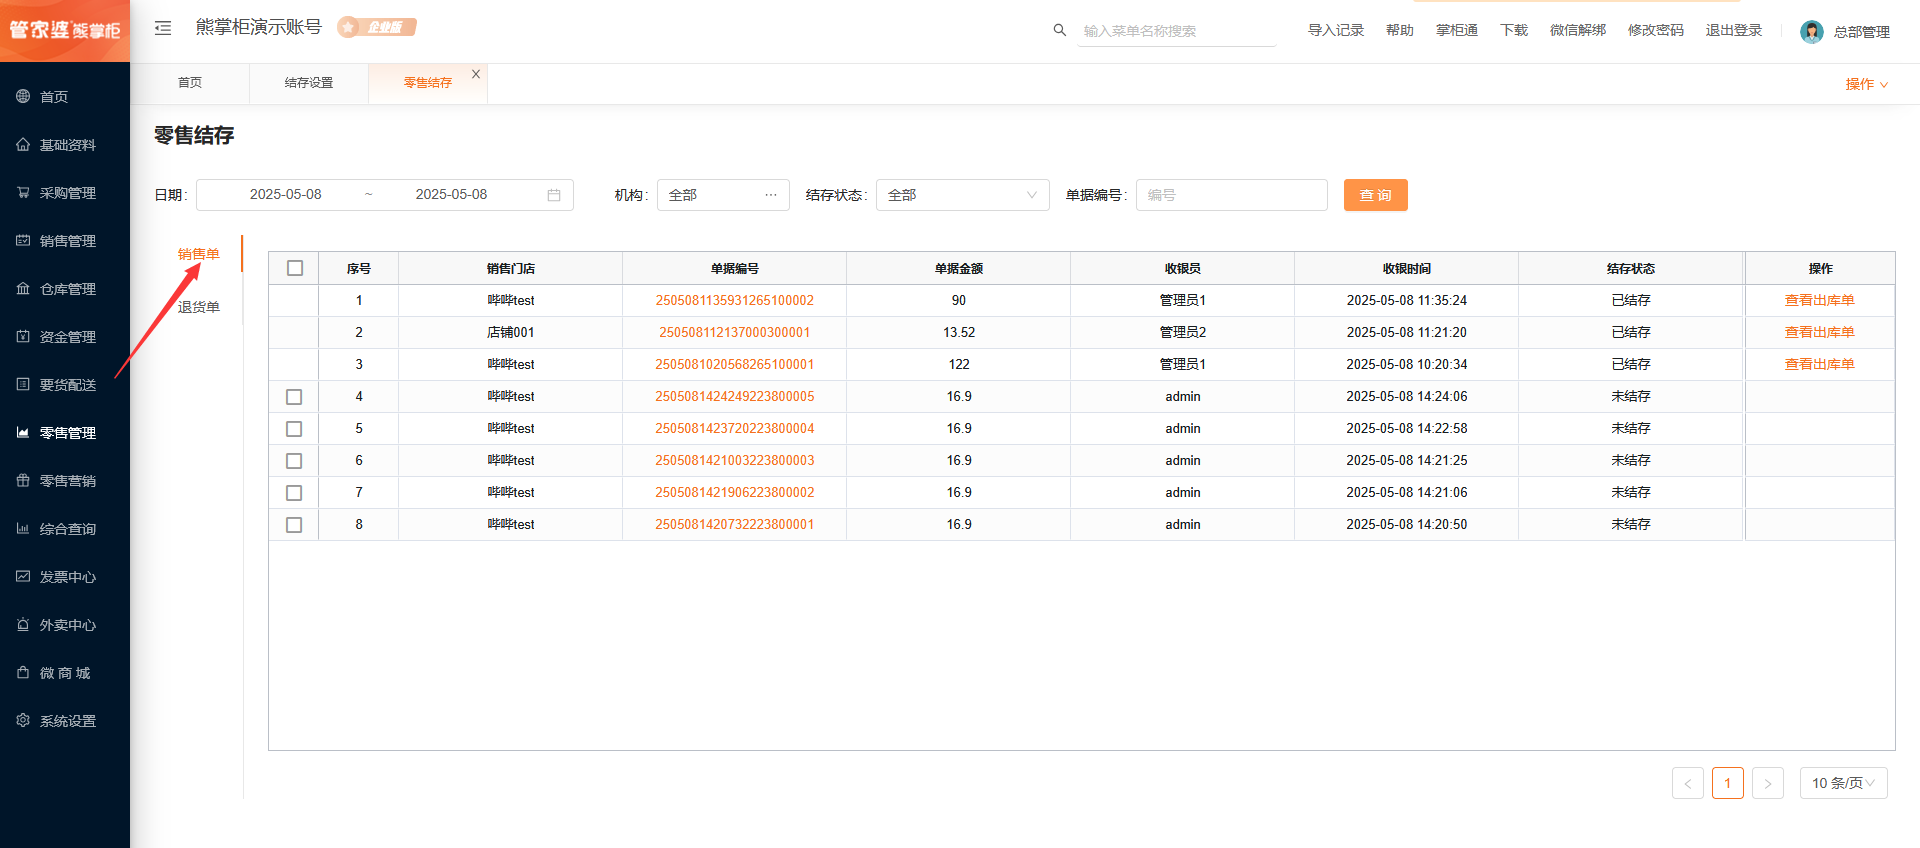
Task: Click page number 1
Action: click(1728, 783)
